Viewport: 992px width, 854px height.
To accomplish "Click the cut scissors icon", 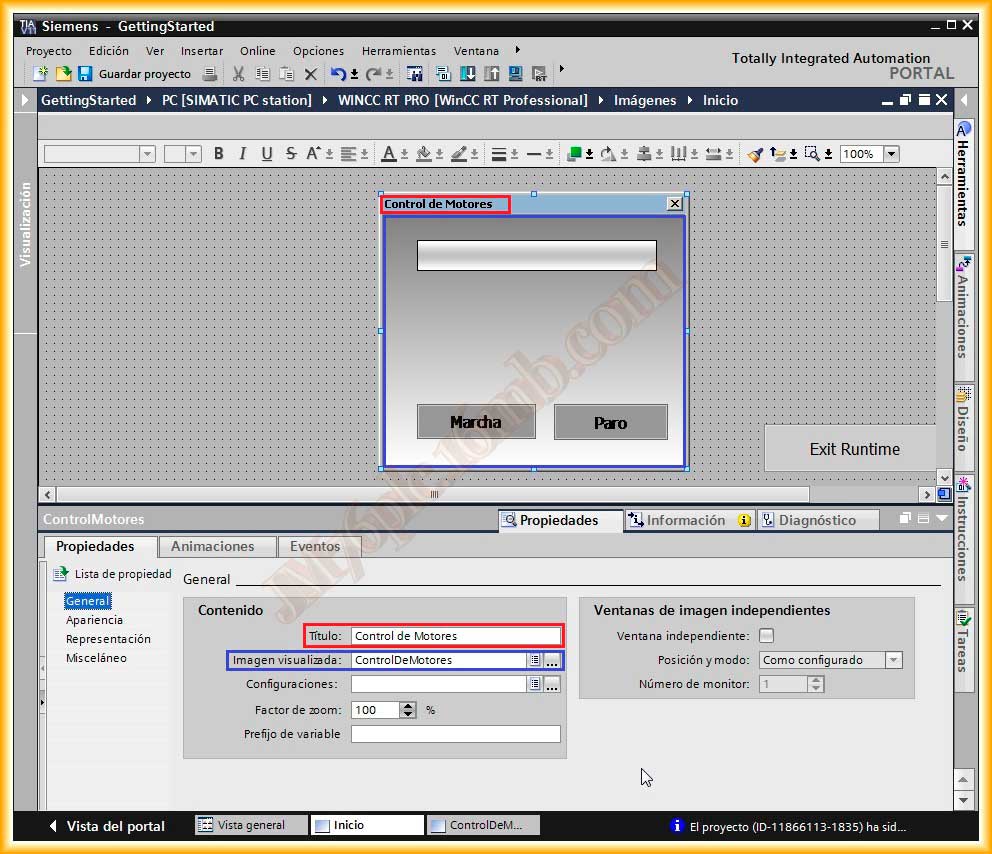I will coord(238,74).
